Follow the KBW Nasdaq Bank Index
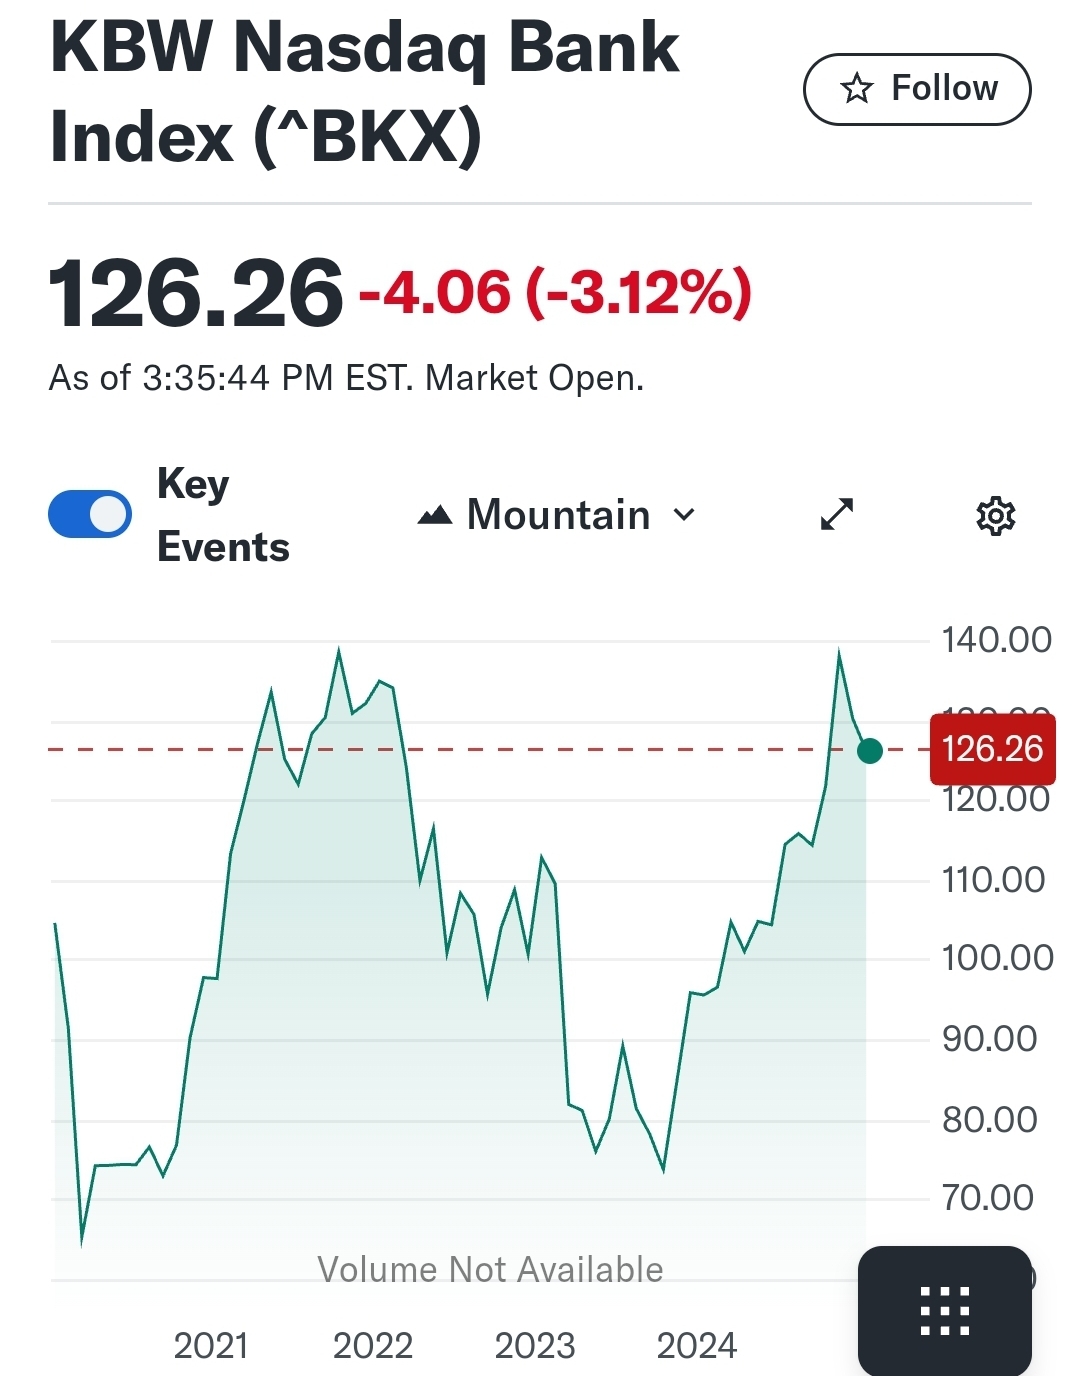 coord(917,89)
